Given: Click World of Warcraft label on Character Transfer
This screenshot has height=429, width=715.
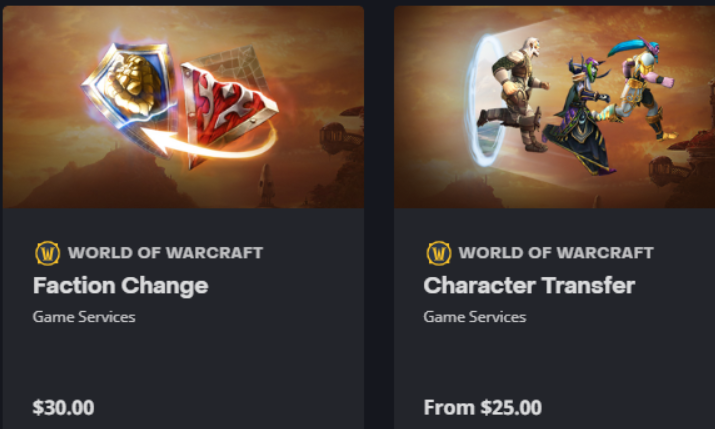Looking at the screenshot, I should coord(556,253).
